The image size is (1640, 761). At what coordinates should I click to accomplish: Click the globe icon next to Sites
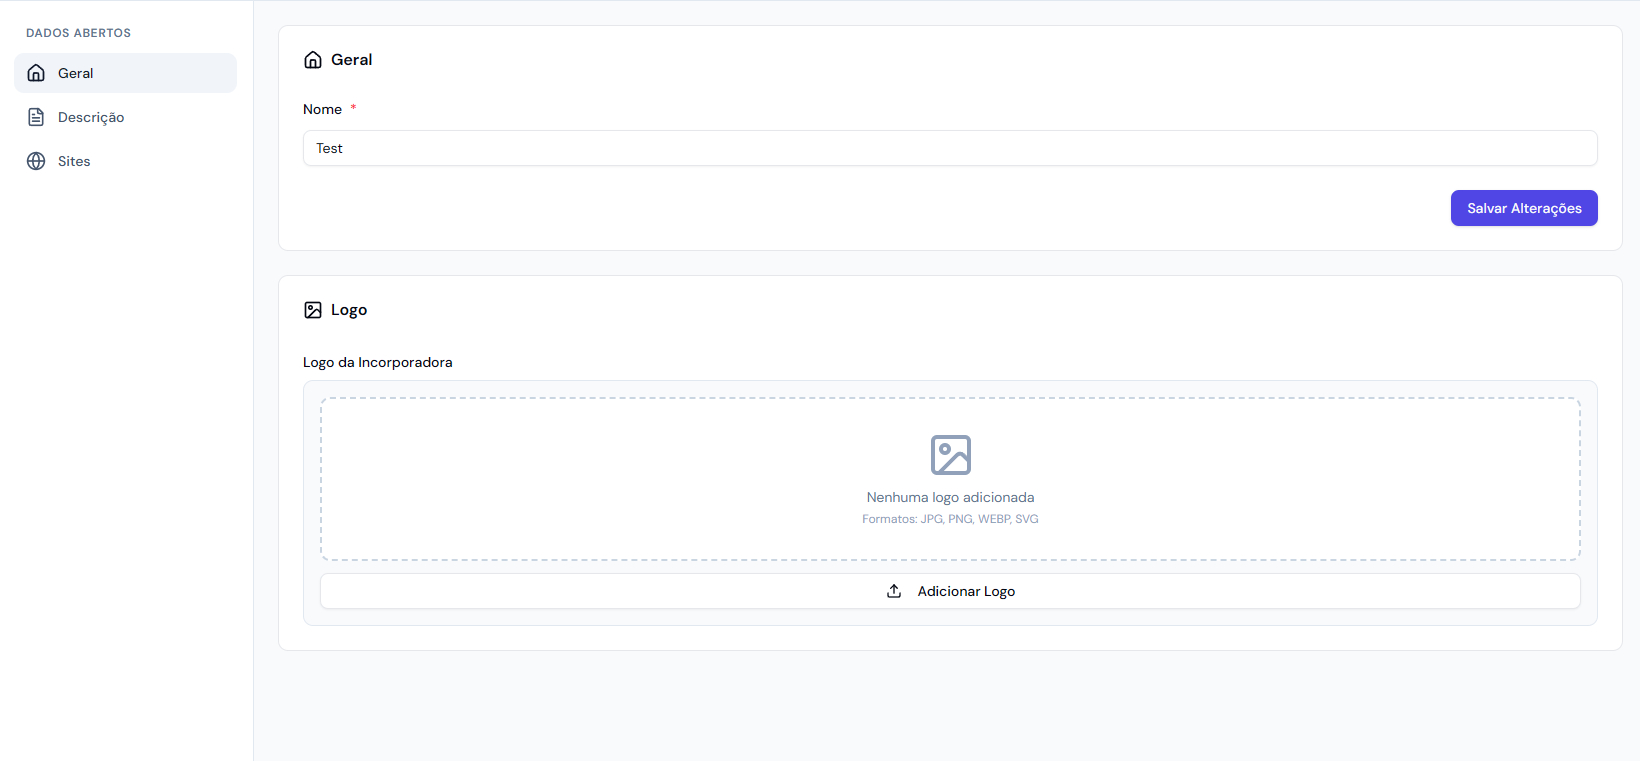(x=36, y=161)
